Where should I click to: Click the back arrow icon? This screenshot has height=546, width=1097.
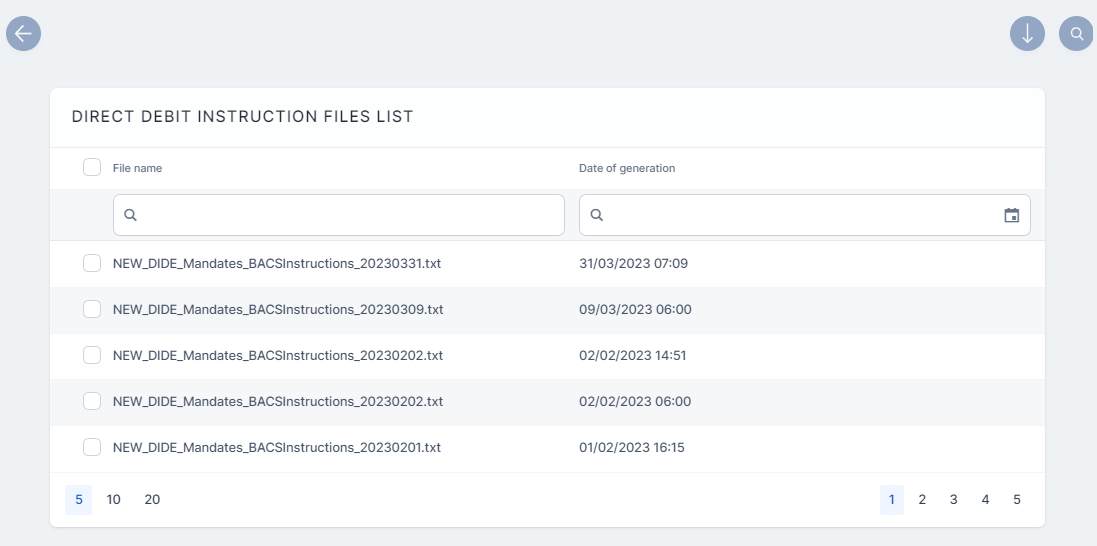23,33
